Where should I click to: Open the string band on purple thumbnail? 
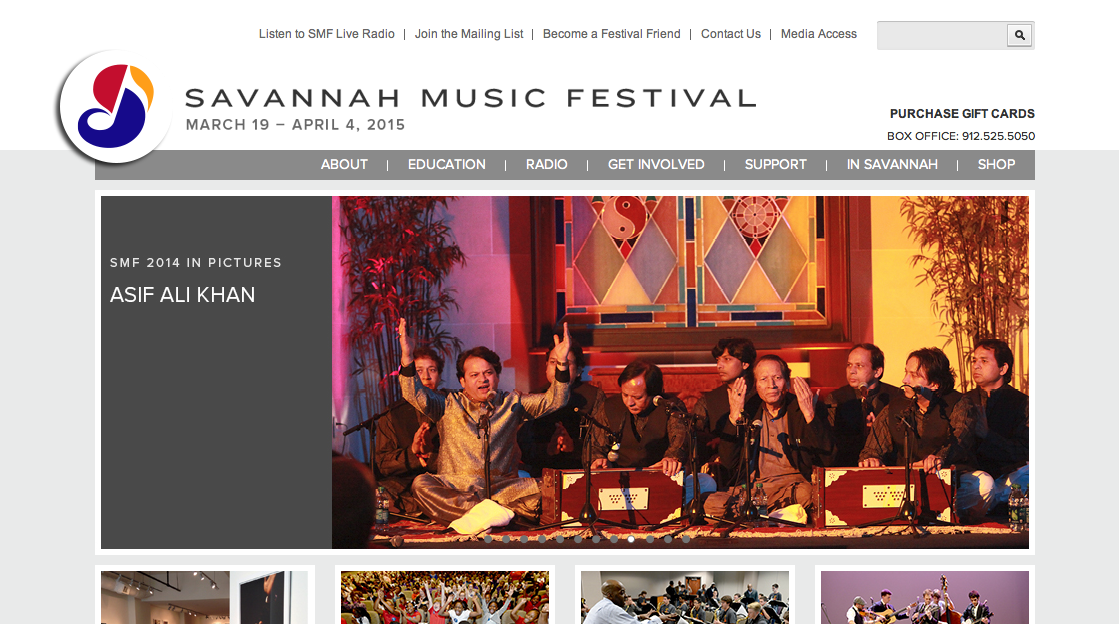coord(925,597)
